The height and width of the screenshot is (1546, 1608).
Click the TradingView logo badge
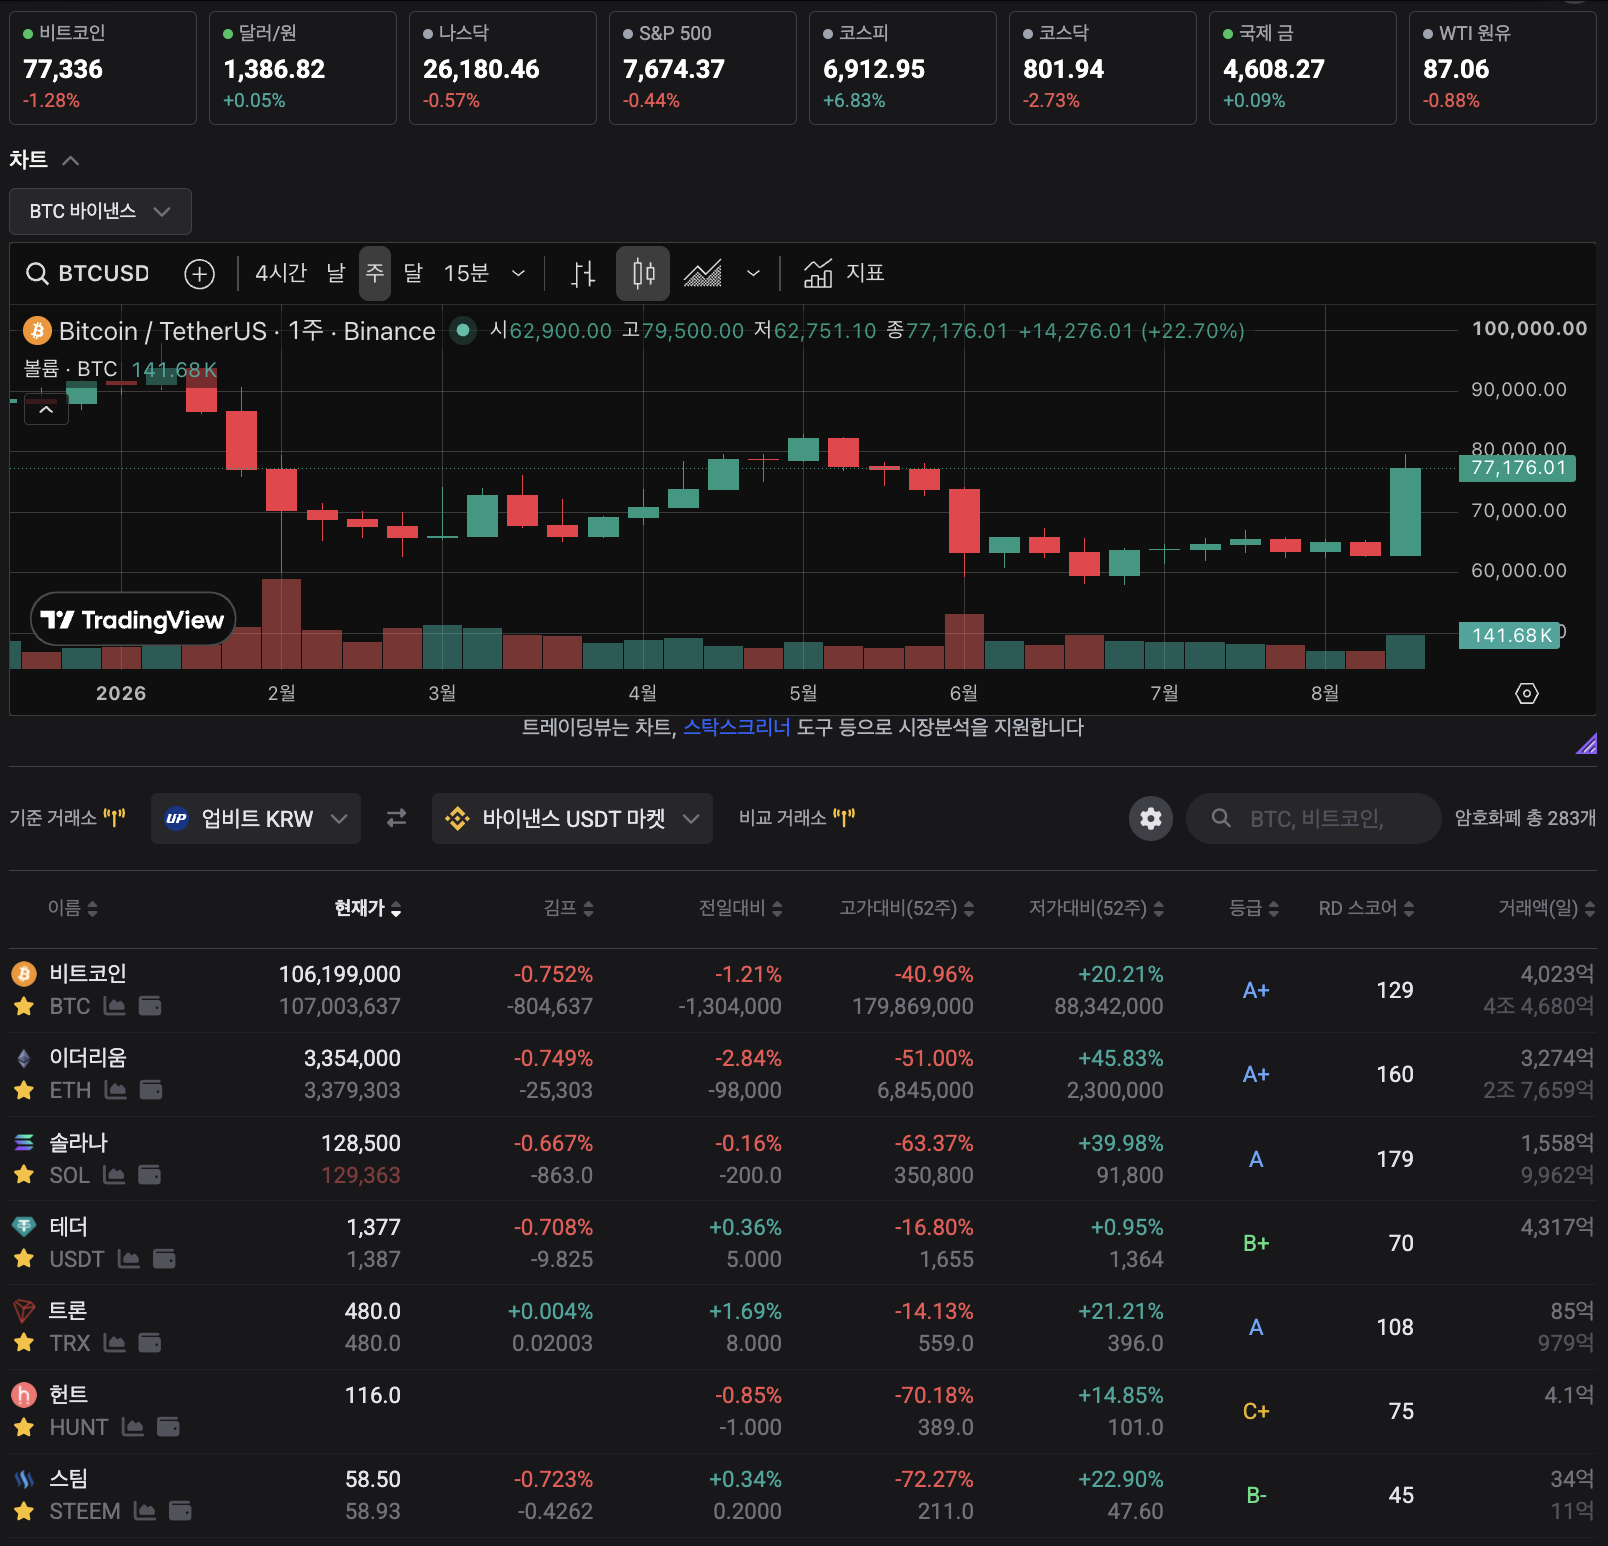133,620
